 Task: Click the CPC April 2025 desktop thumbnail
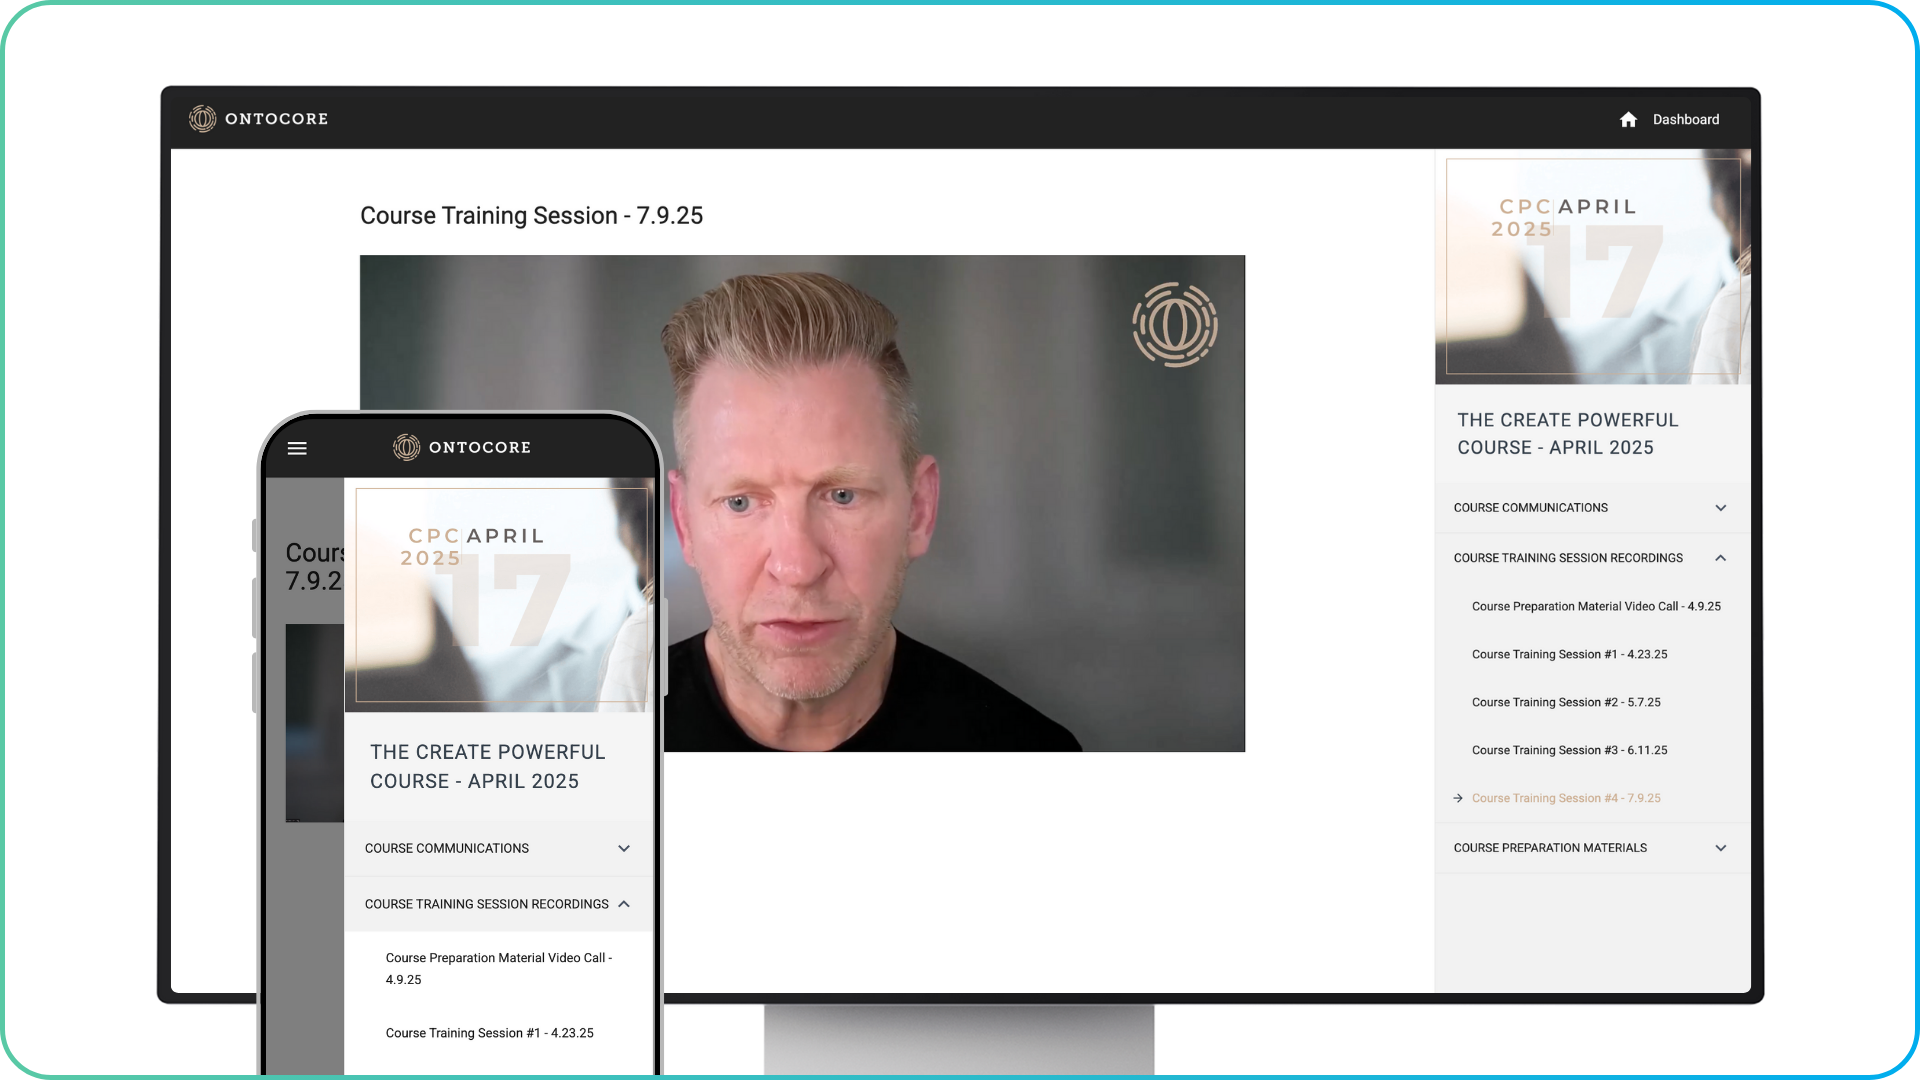coord(1592,267)
